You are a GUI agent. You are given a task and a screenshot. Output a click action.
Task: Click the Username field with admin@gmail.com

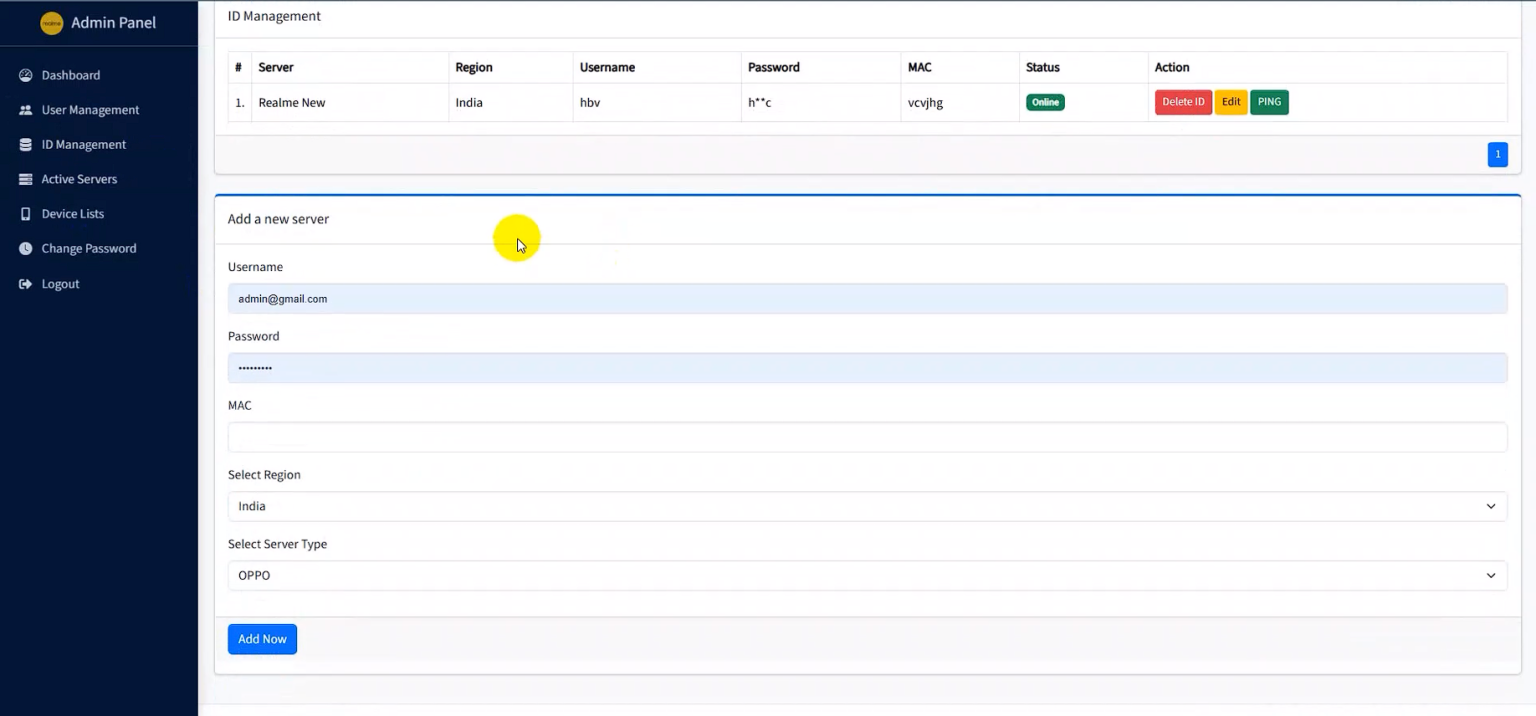(867, 298)
